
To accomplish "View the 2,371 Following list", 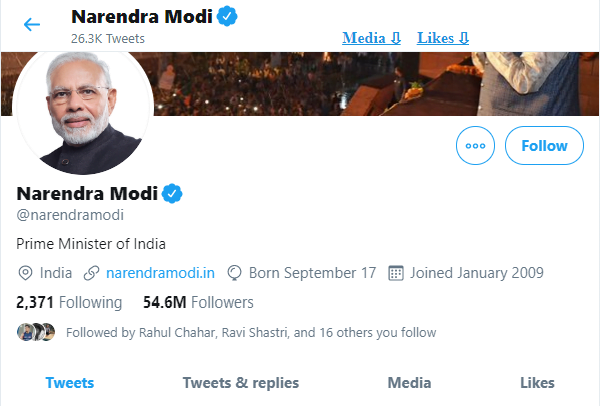I will coord(69,302).
